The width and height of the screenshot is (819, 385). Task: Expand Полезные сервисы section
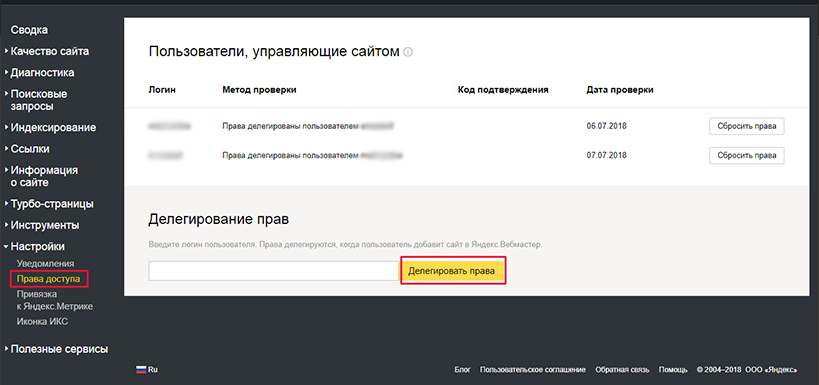60,349
